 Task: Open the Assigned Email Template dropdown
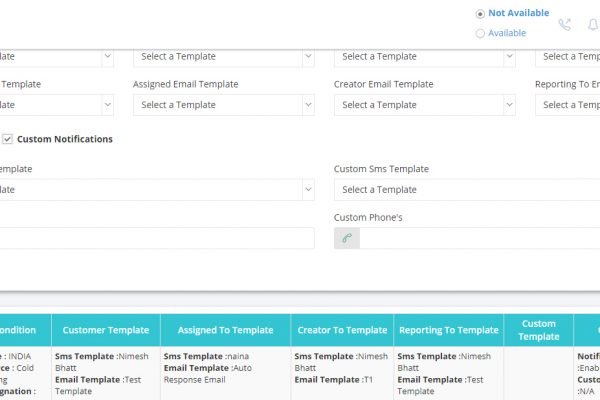(x=224, y=105)
